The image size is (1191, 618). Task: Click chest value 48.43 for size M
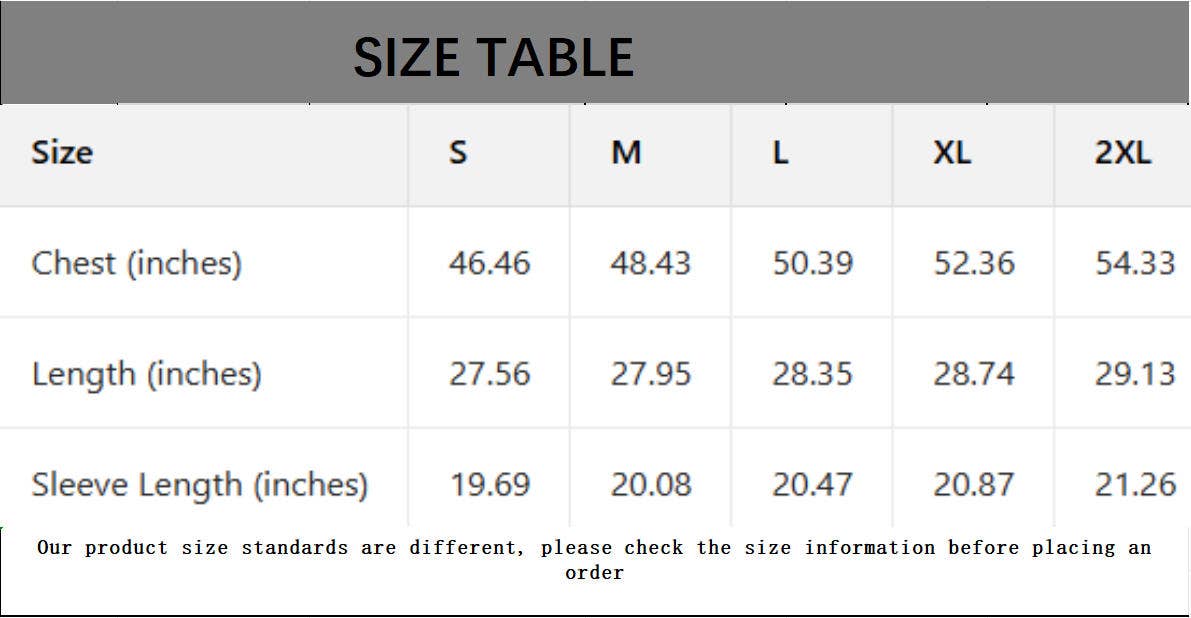tap(651, 263)
